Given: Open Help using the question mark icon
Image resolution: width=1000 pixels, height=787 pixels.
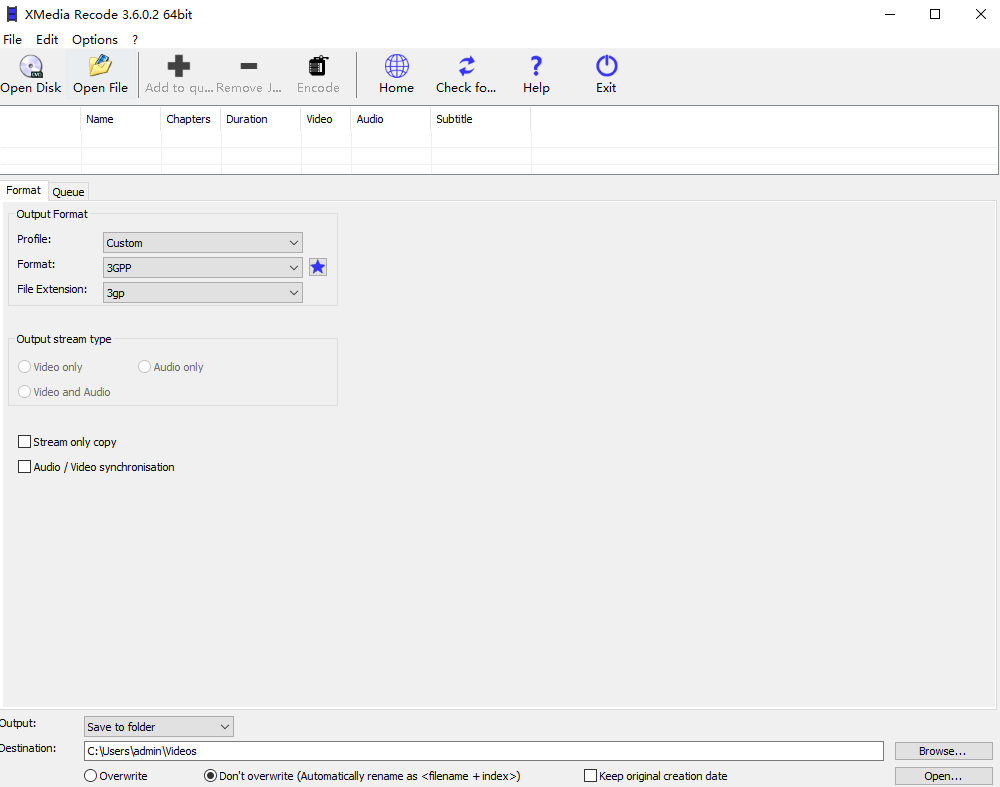Looking at the screenshot, I should [x=536, y=72].
